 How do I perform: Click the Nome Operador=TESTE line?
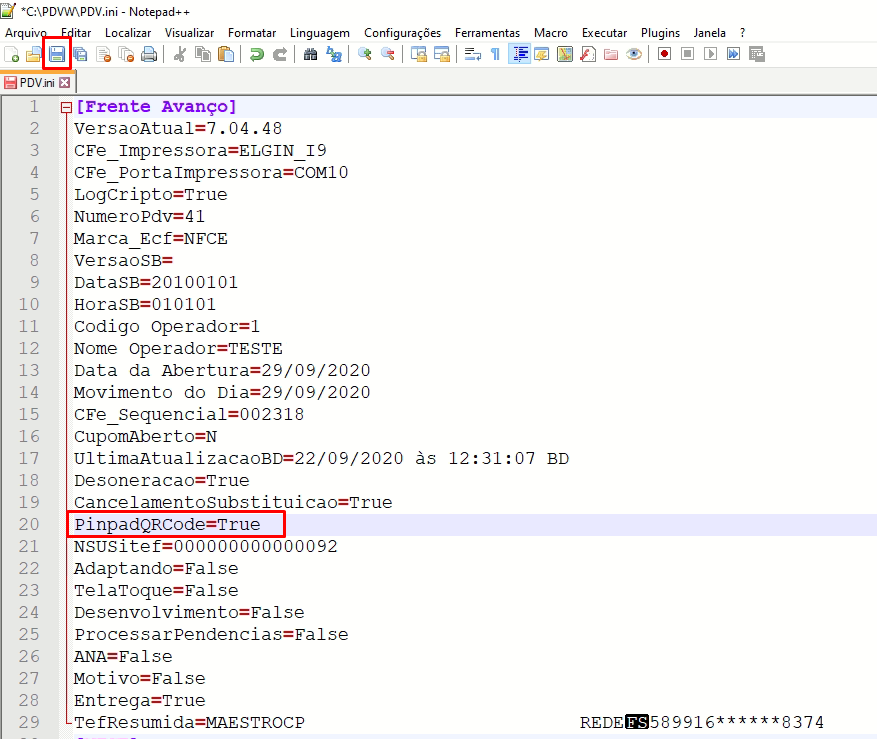[x=178, y=349]
